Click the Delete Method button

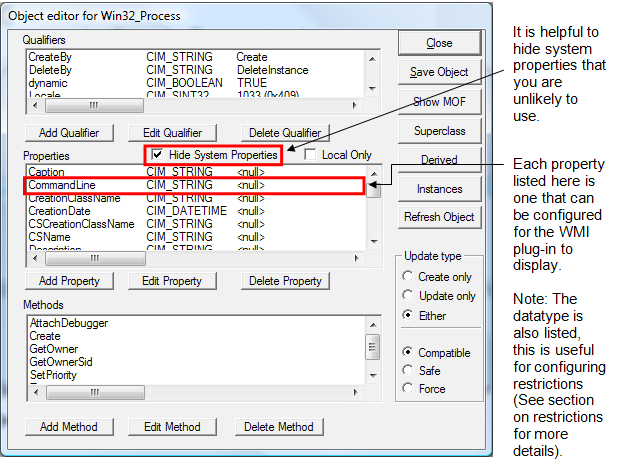click(x=280, y=427)
